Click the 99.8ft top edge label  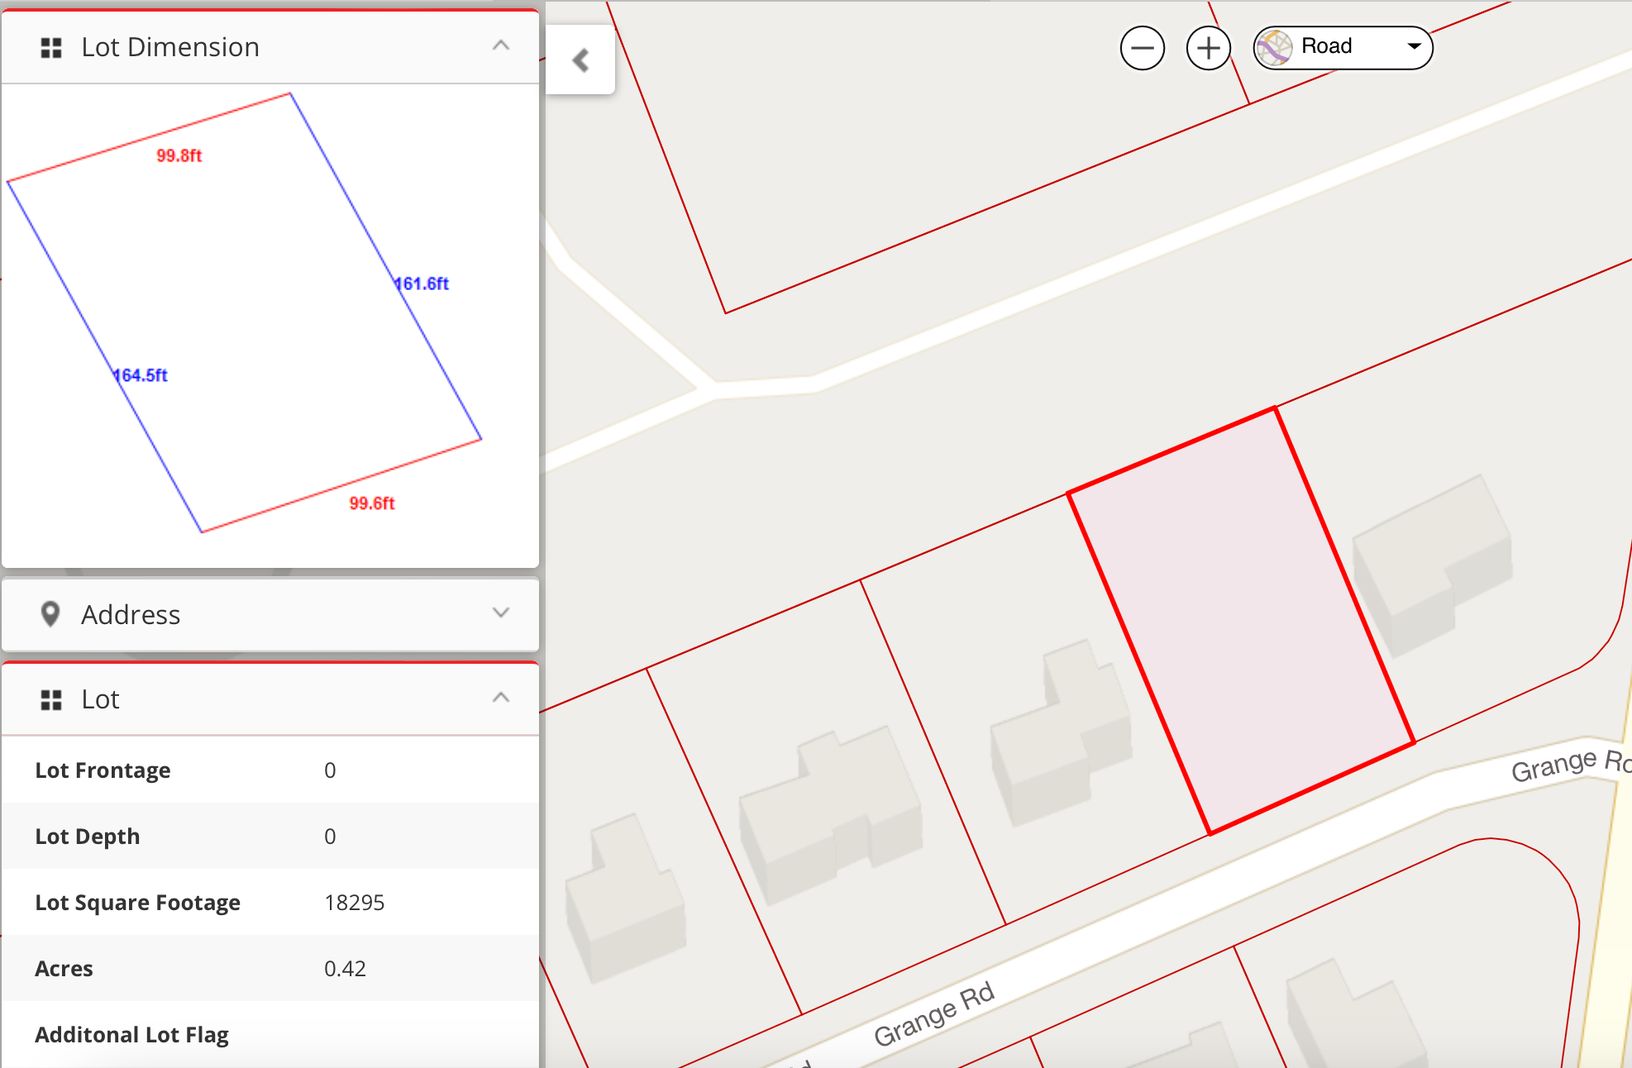tap(179, 156)
